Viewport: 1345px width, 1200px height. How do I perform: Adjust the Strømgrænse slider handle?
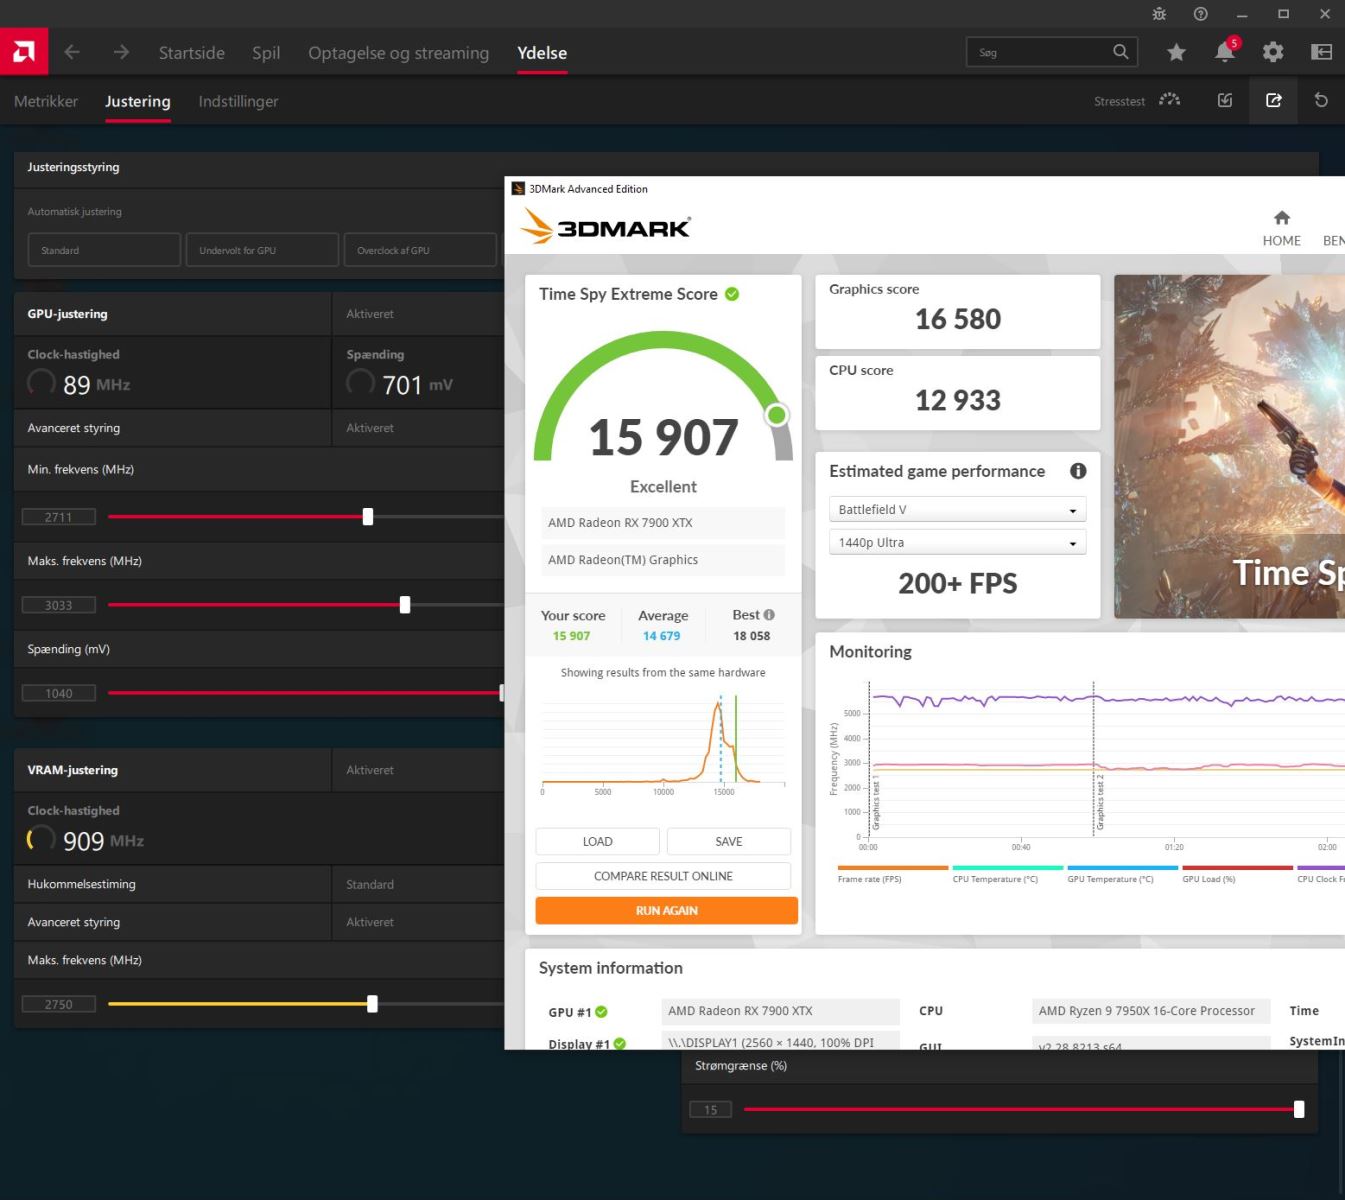pyautogui.click(x=1299, y=1109)
